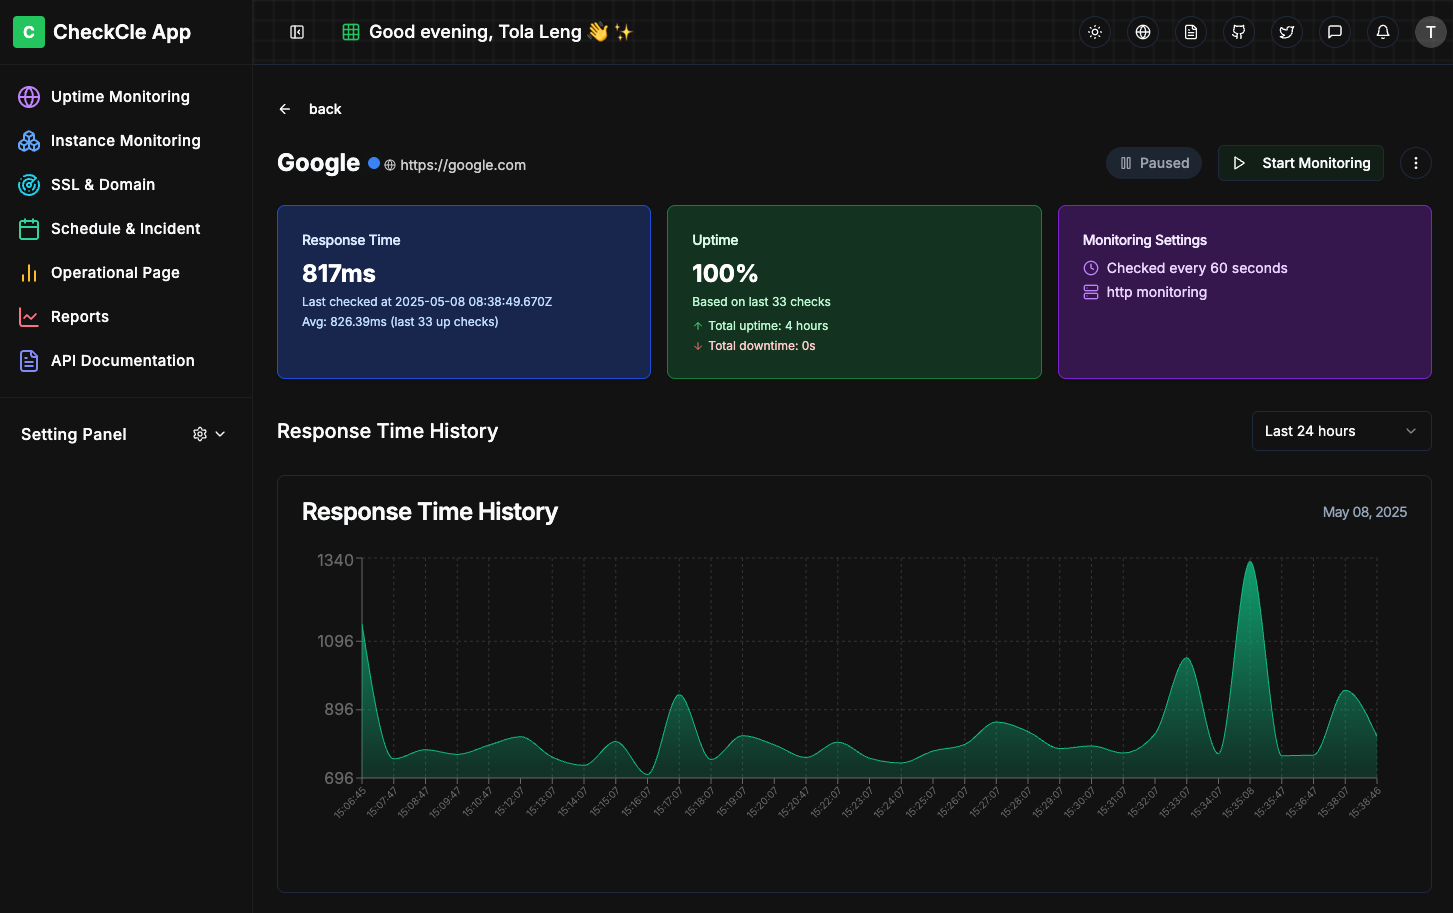Switch language via the globe icon
1453x913 pixels.
1142,31
